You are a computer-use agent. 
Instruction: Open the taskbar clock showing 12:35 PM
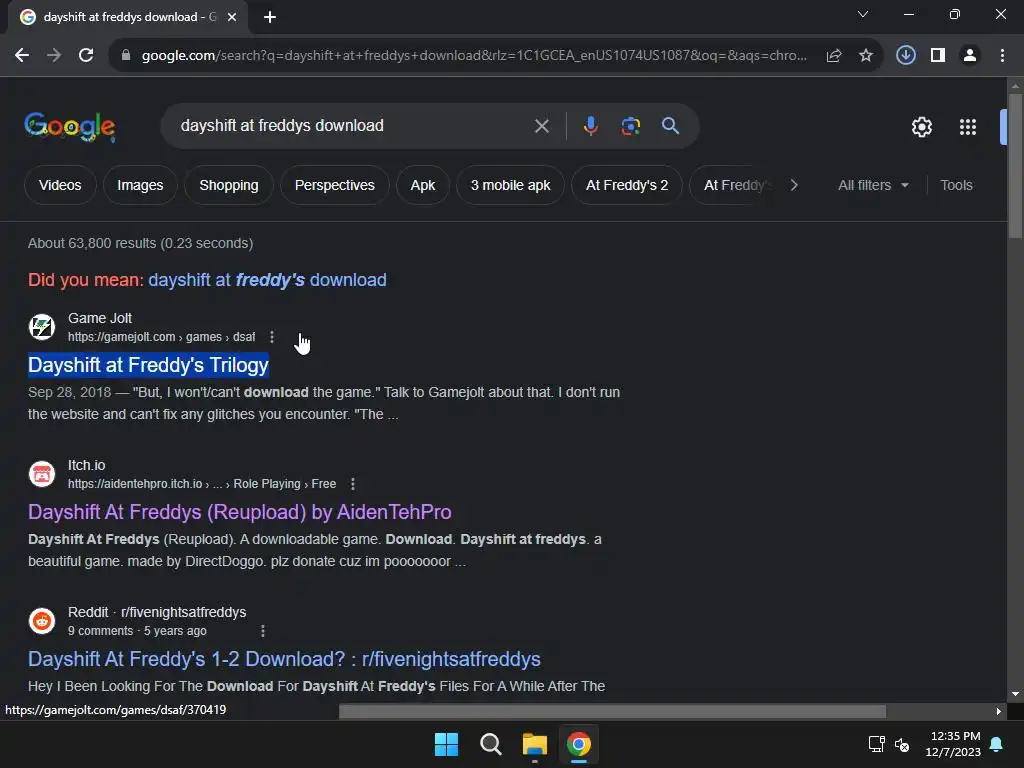(953, 744)
